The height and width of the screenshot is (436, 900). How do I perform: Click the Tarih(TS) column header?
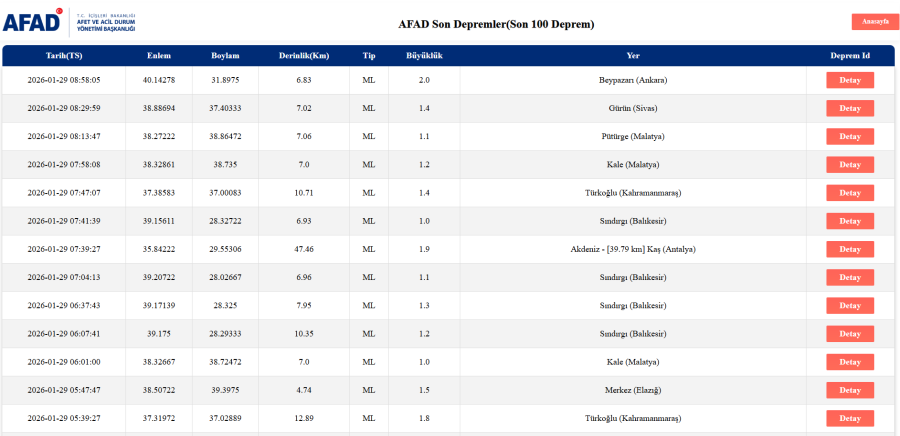(x=64, y=56)
